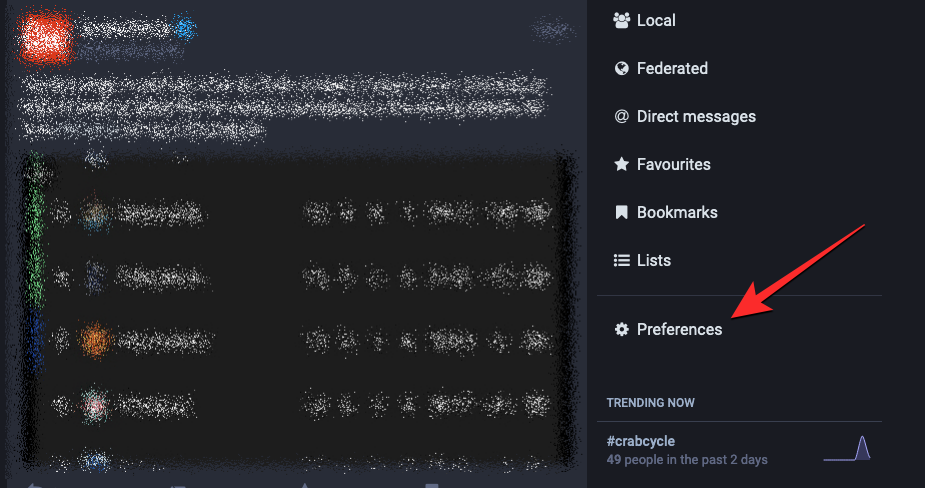Open the Lists page
The height and width of the screenshot is (488, 925).
pyautogui.click(x=654, y=260)
